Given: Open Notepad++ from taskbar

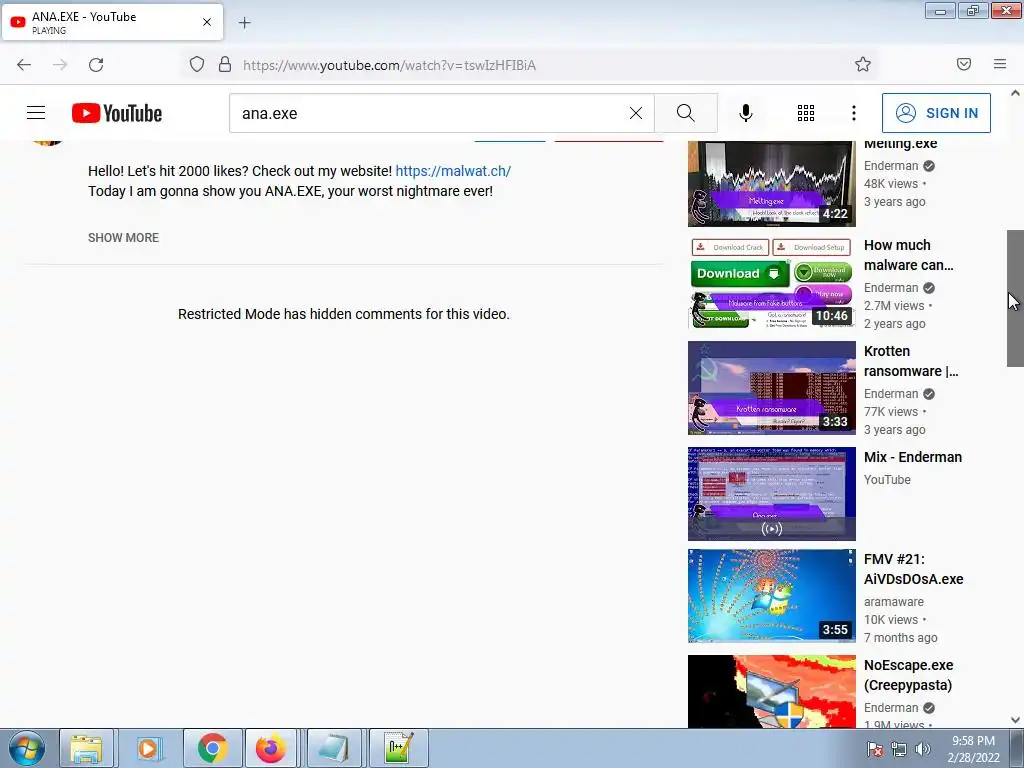Looking at the screenshot, I should [x=398, y=748].
